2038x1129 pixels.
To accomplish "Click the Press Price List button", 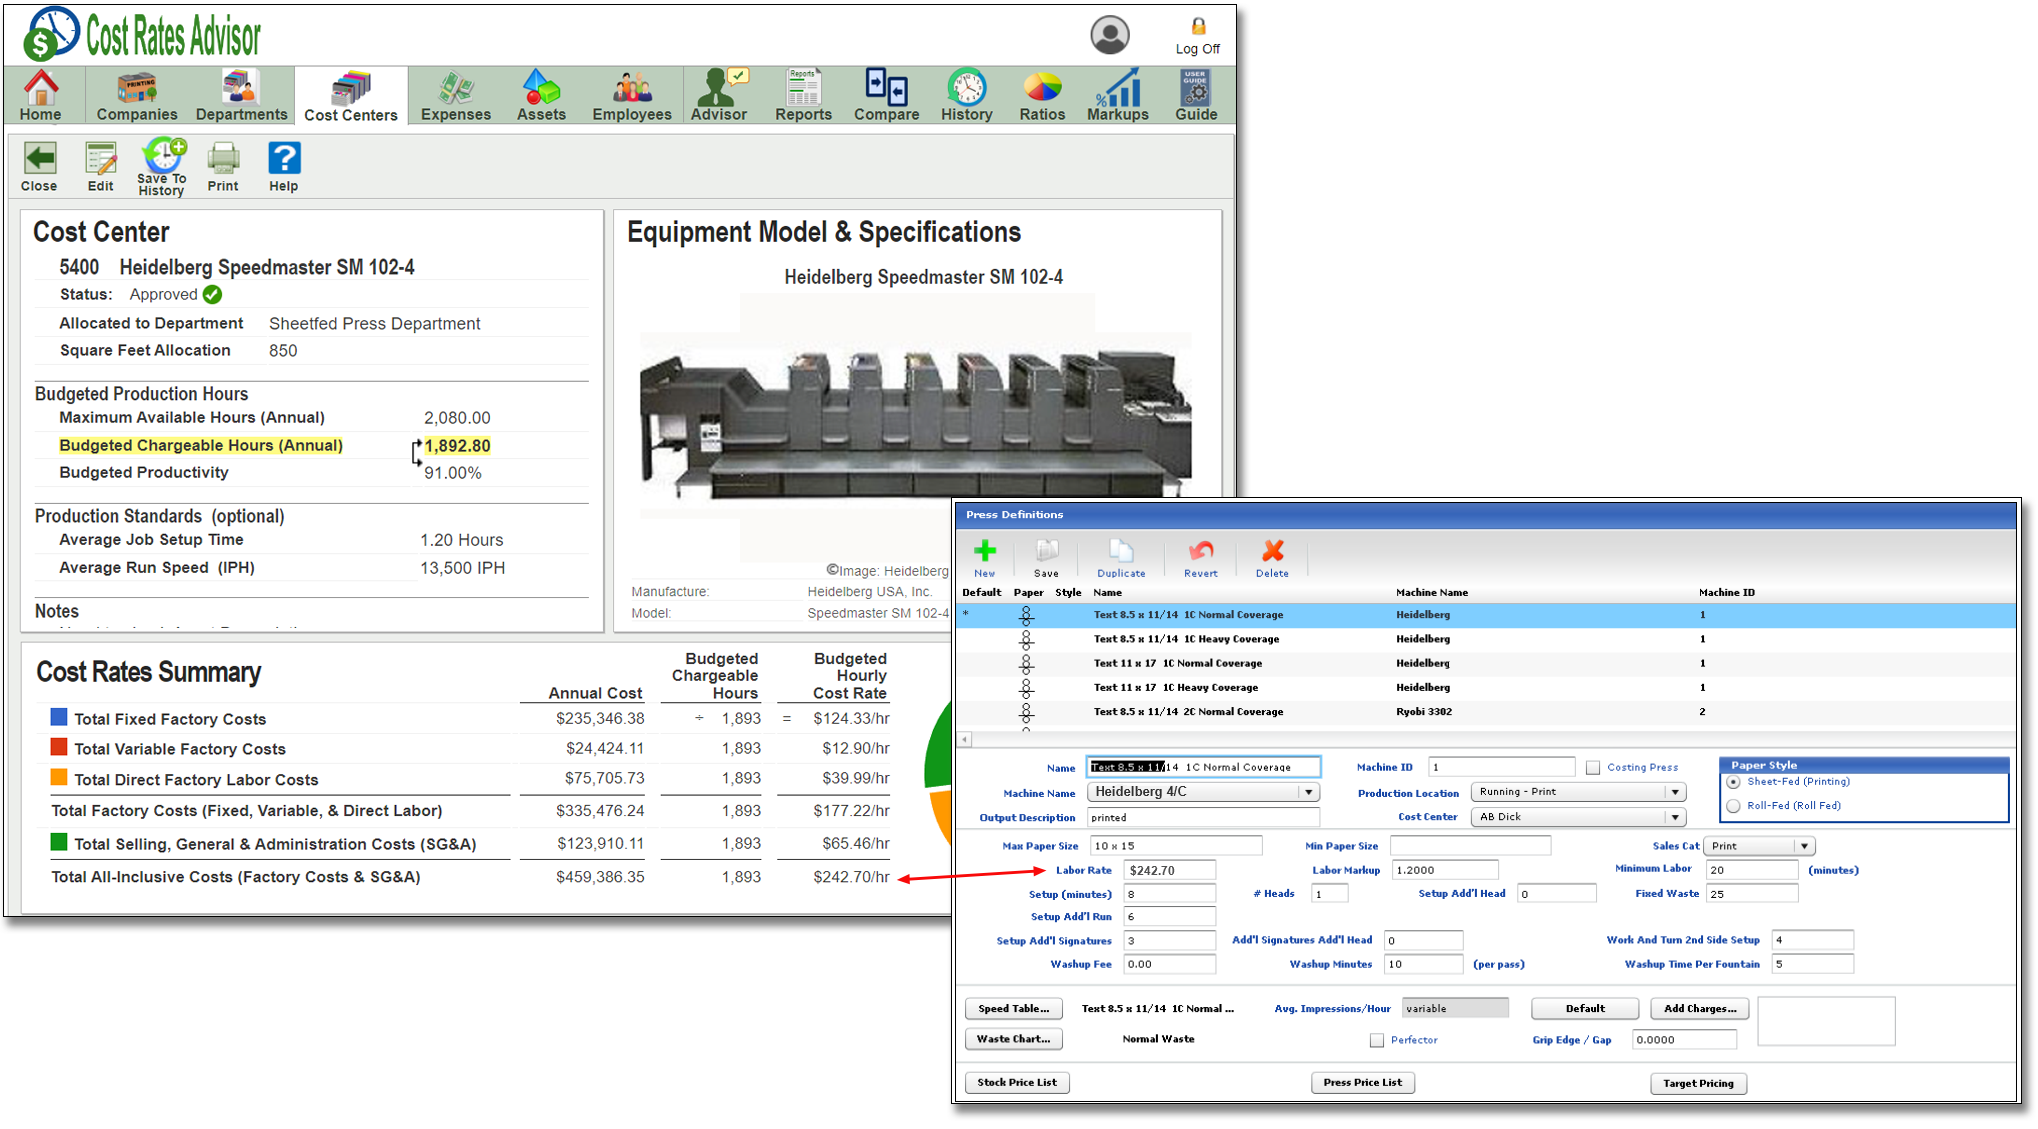I will point(1363,1083).
